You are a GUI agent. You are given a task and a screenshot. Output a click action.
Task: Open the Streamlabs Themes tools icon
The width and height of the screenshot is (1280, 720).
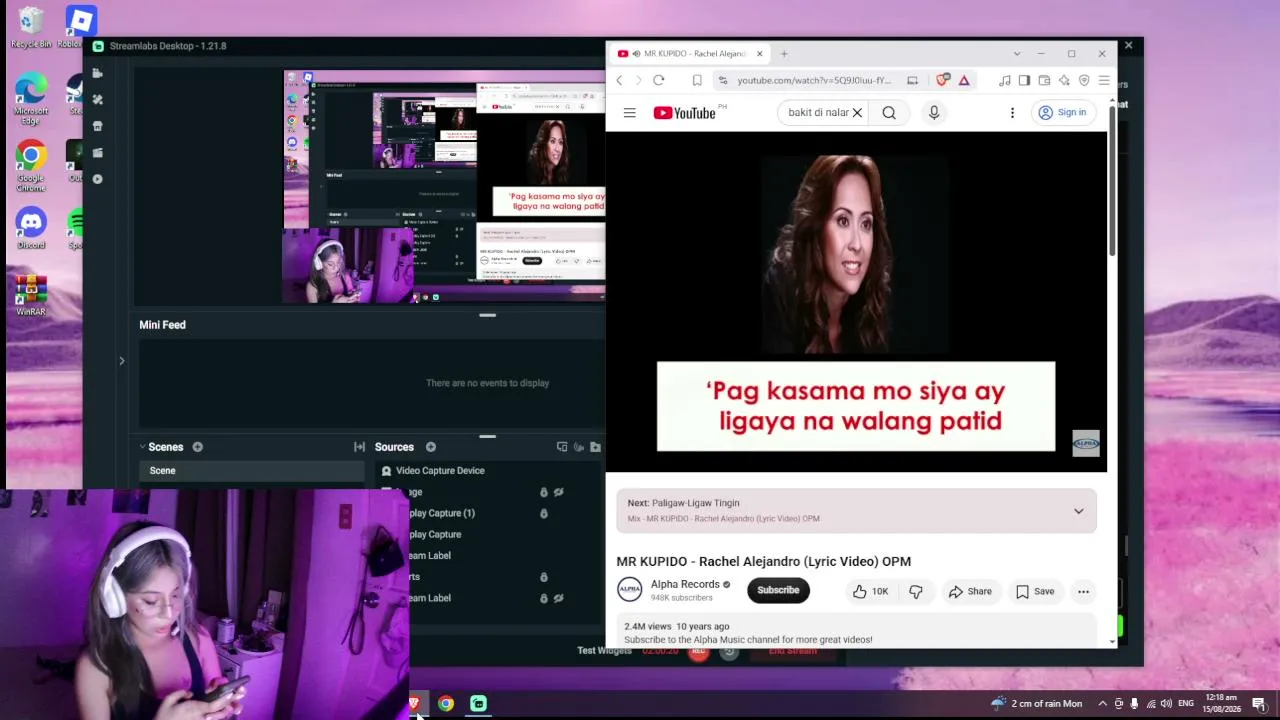(97, 100)
